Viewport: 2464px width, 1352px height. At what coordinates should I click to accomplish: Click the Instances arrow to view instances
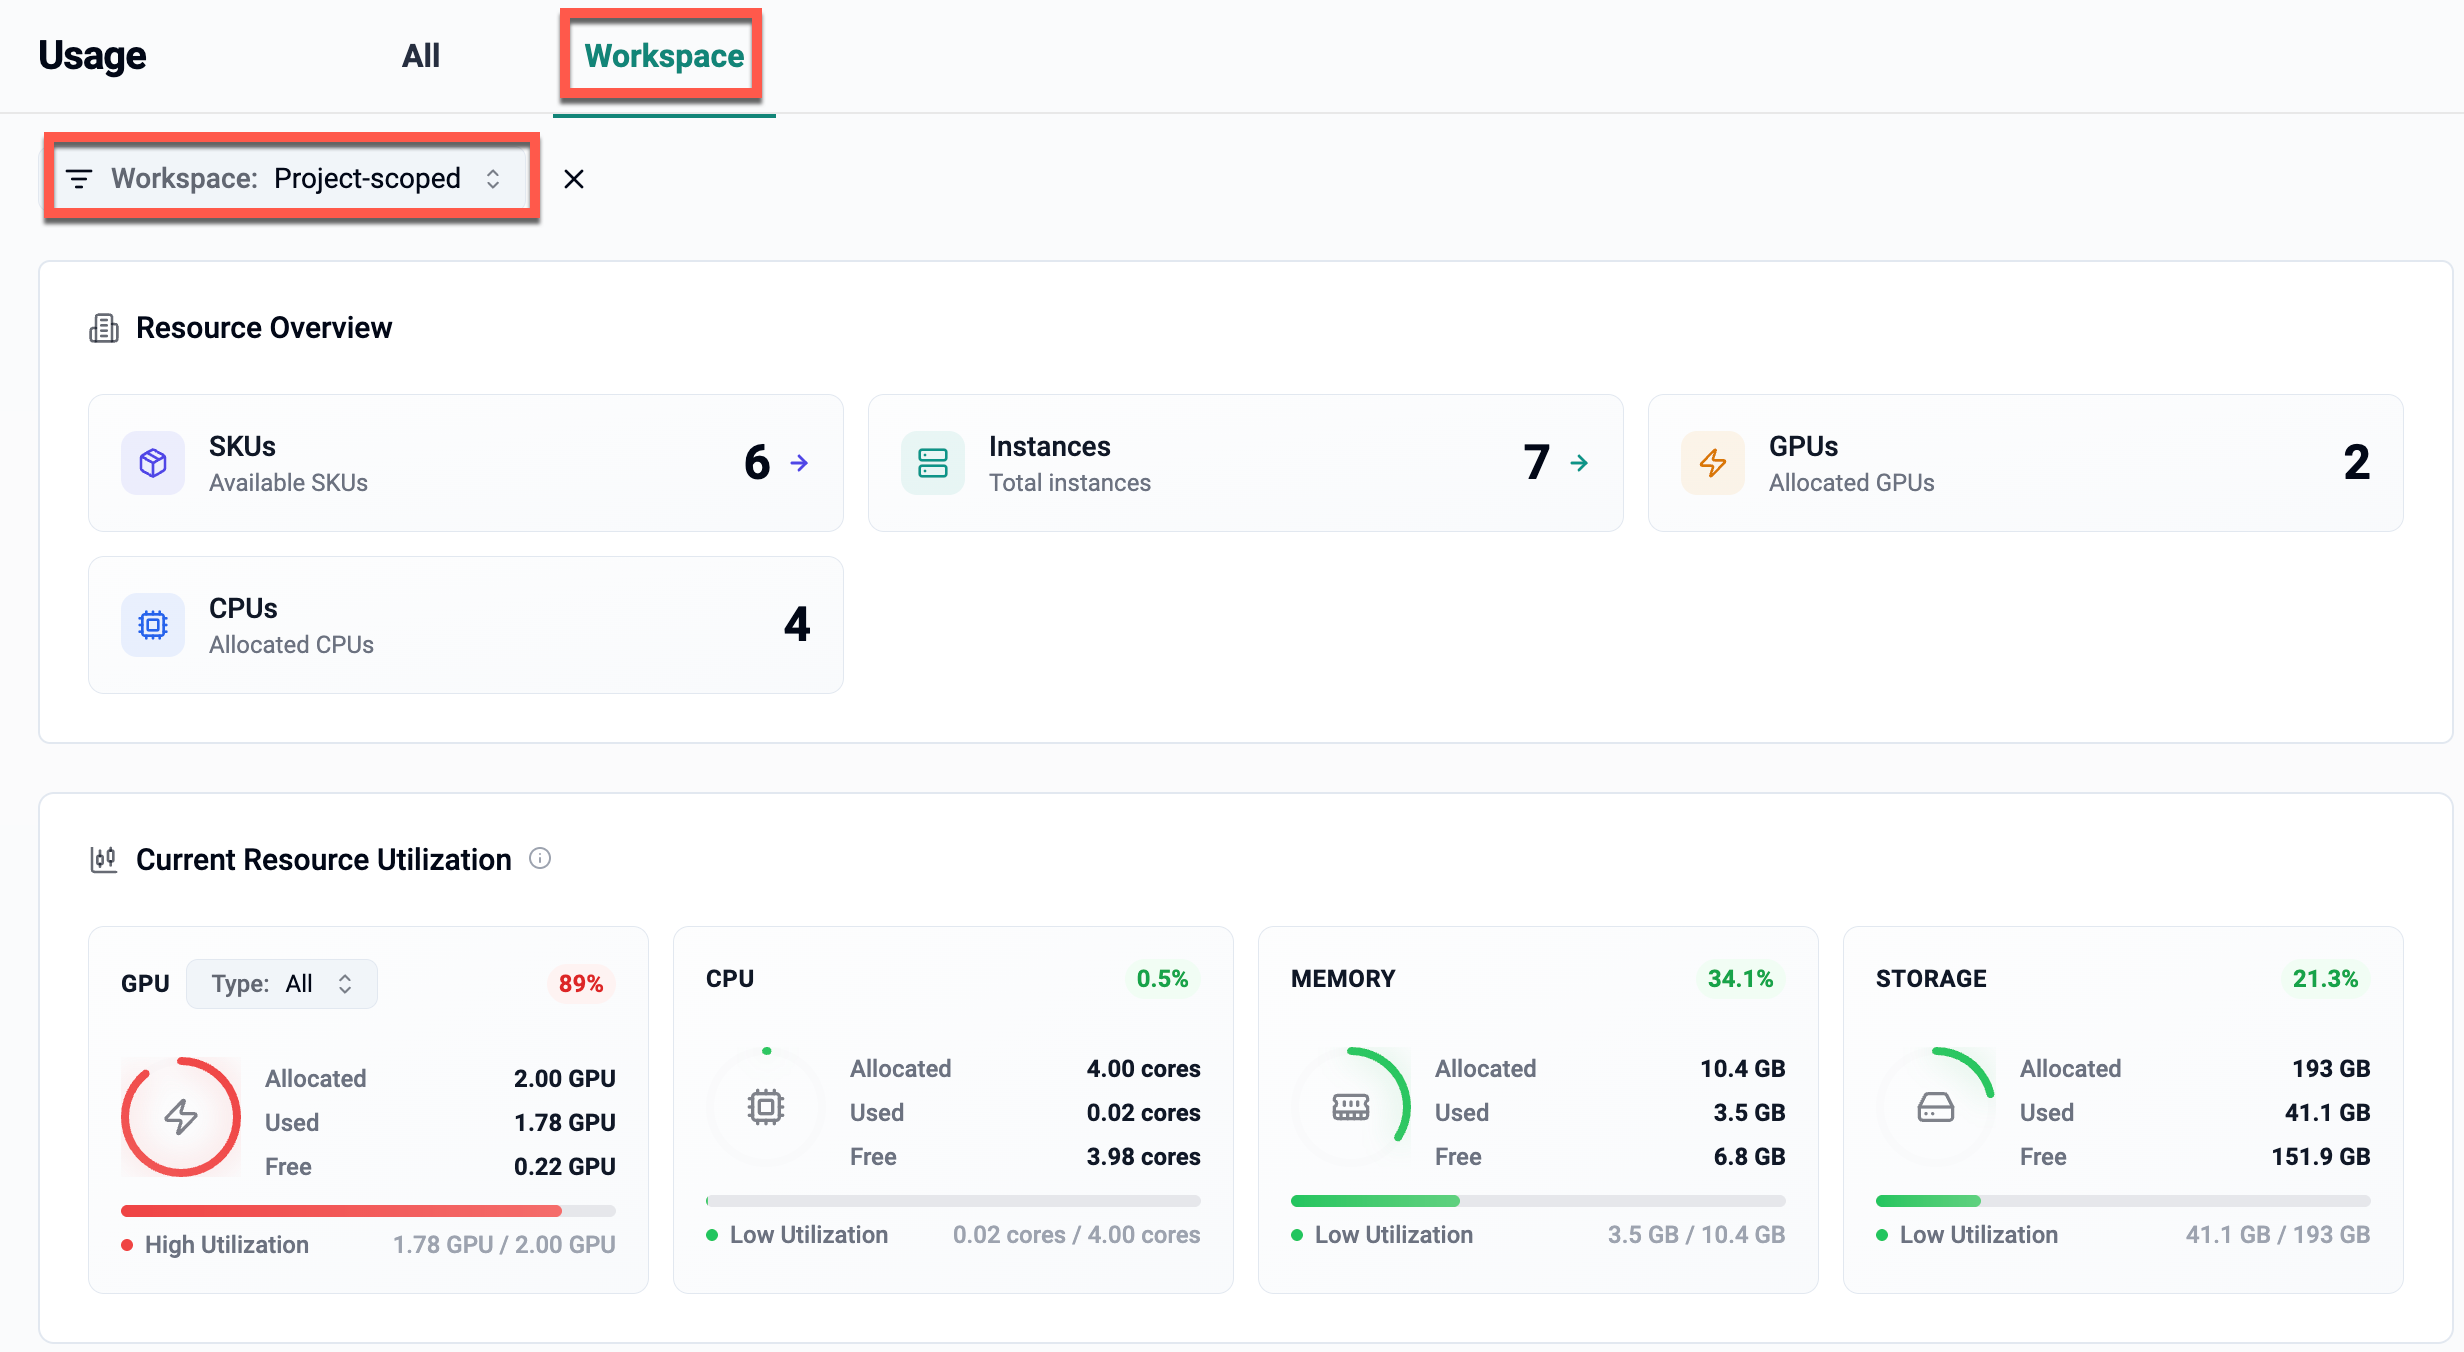(x=1579, y=463)
